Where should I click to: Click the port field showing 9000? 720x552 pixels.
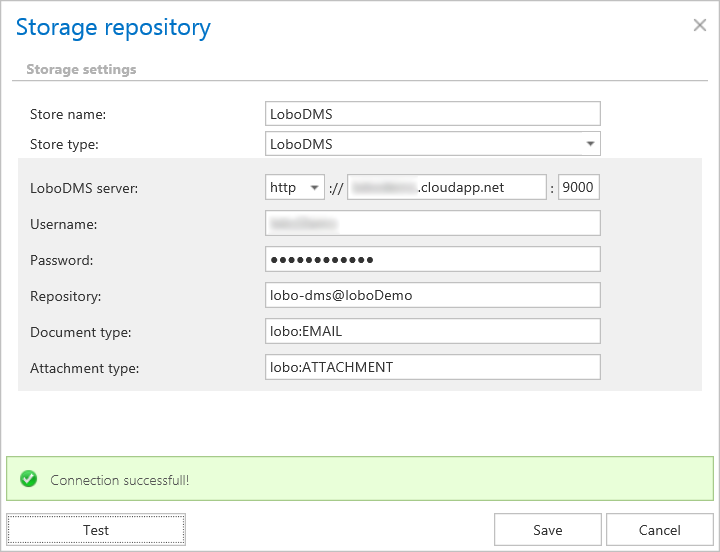coord(579,187)
